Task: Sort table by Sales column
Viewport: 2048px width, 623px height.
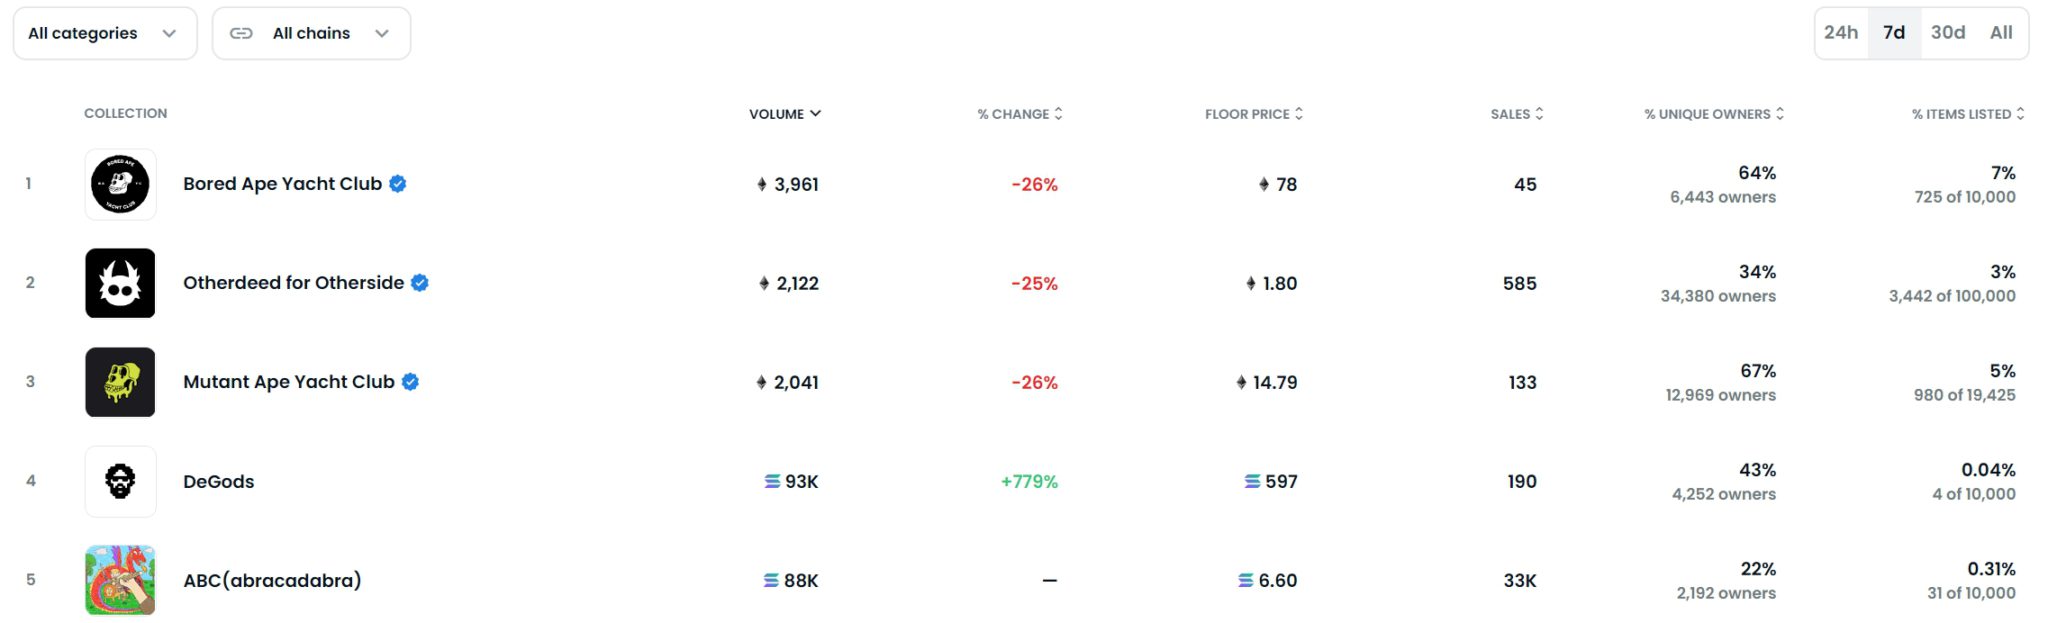Action: (1516, 114)
